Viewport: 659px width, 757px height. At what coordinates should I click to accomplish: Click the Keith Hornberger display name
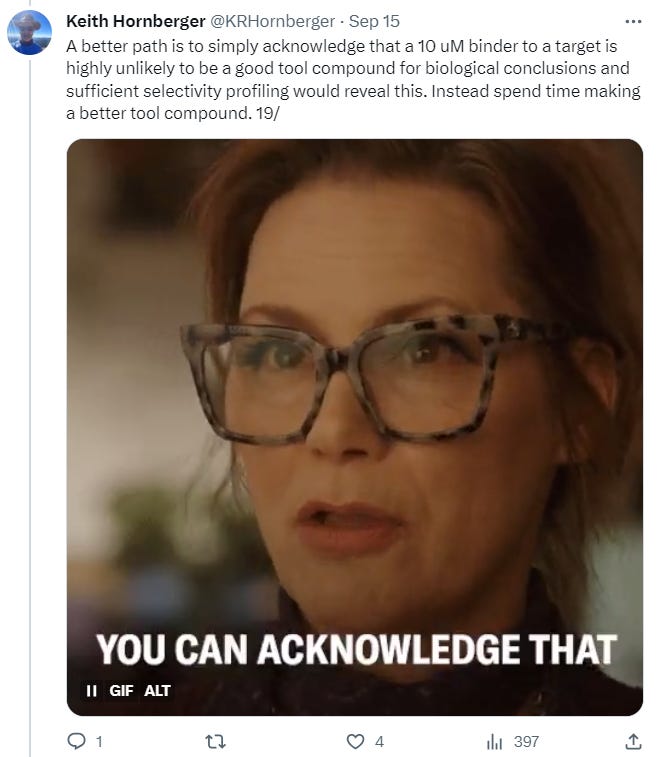click(136, 21)
